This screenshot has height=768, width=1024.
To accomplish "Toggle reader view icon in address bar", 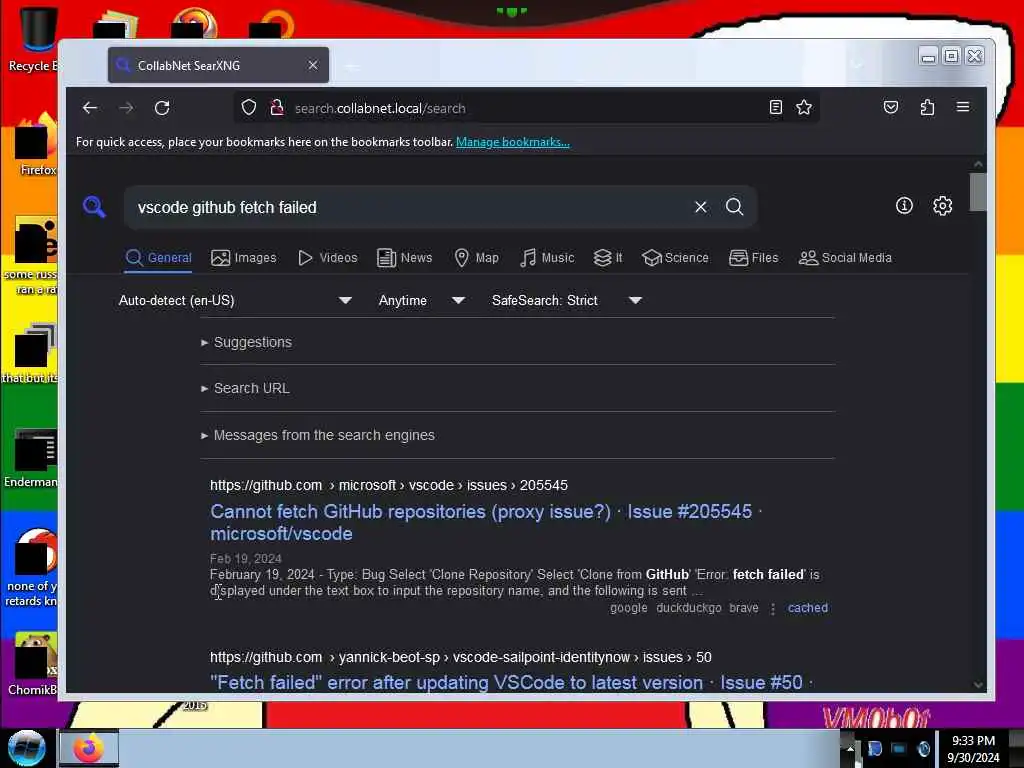I will [775, 108].
